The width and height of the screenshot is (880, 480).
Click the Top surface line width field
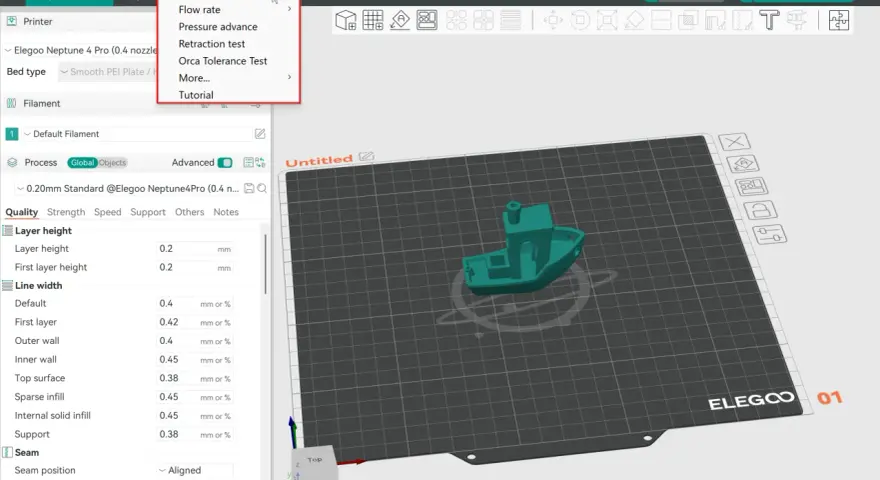[x=195, y=378]
